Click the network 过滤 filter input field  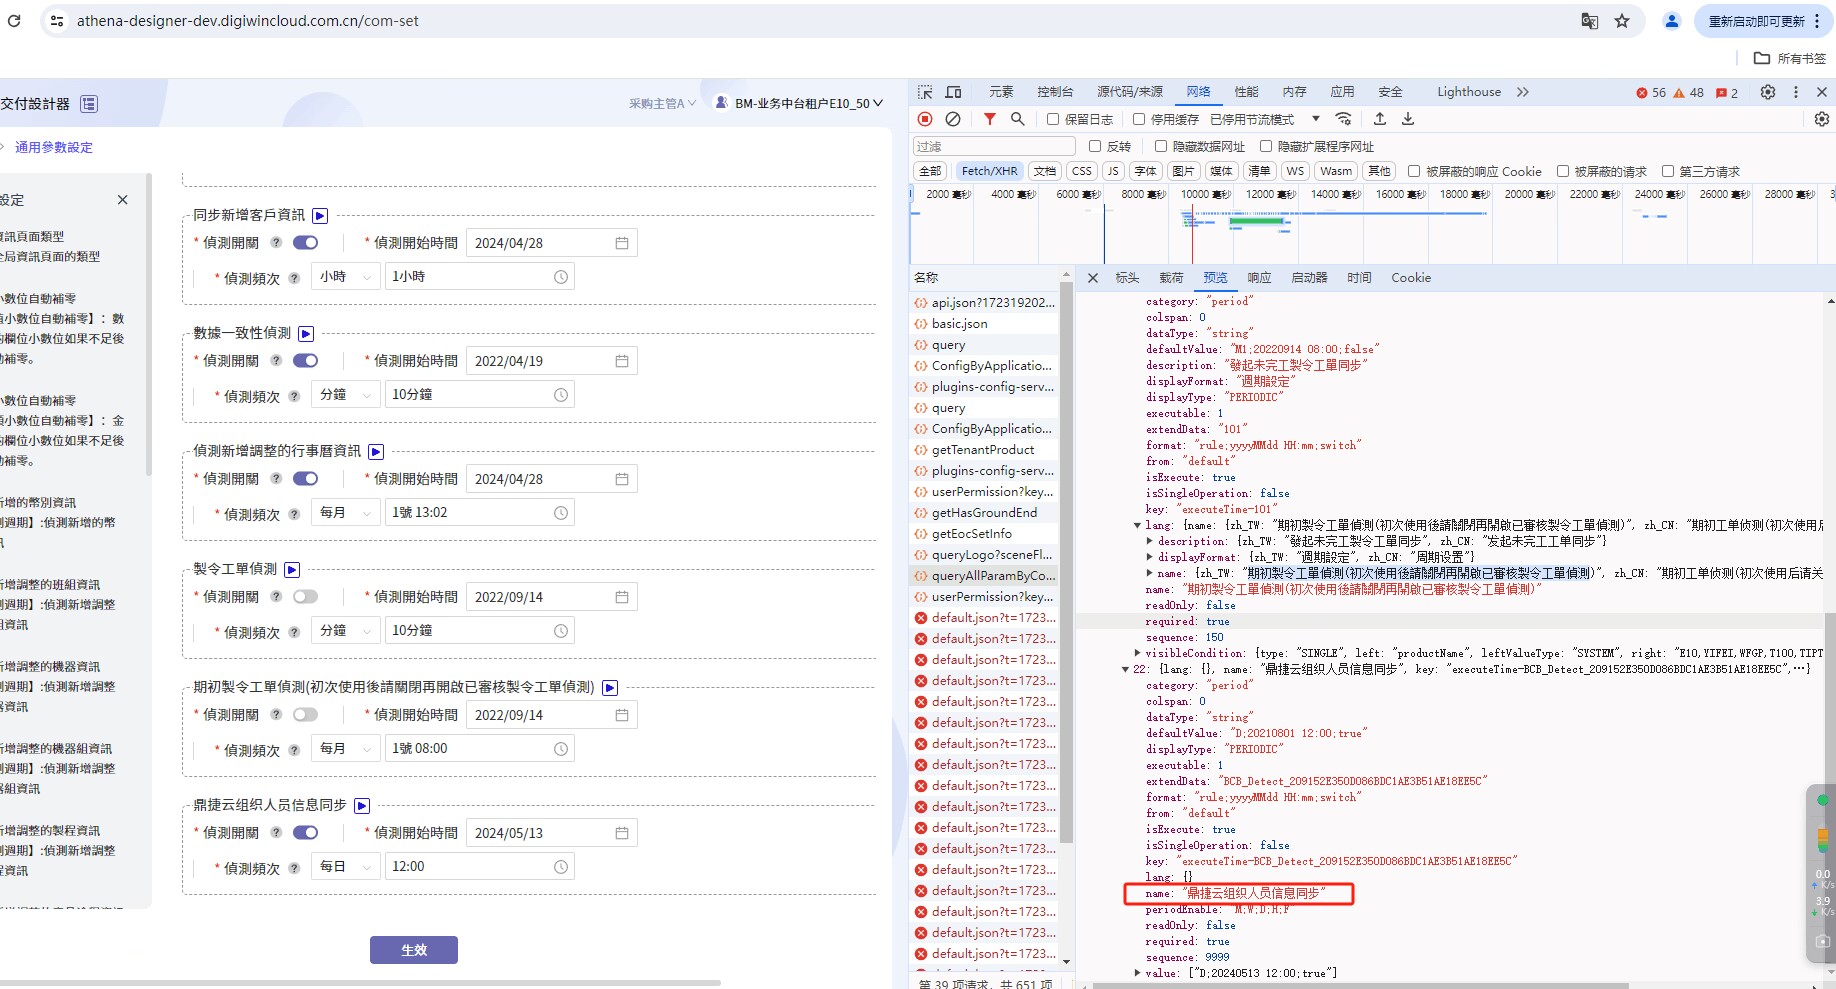pos(994,146)
